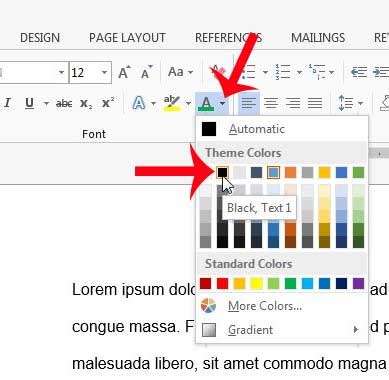The height and width of the screenshot is (380, 389).
Task: Open the Change Case (Aa) menu
Action: point(180,72)
